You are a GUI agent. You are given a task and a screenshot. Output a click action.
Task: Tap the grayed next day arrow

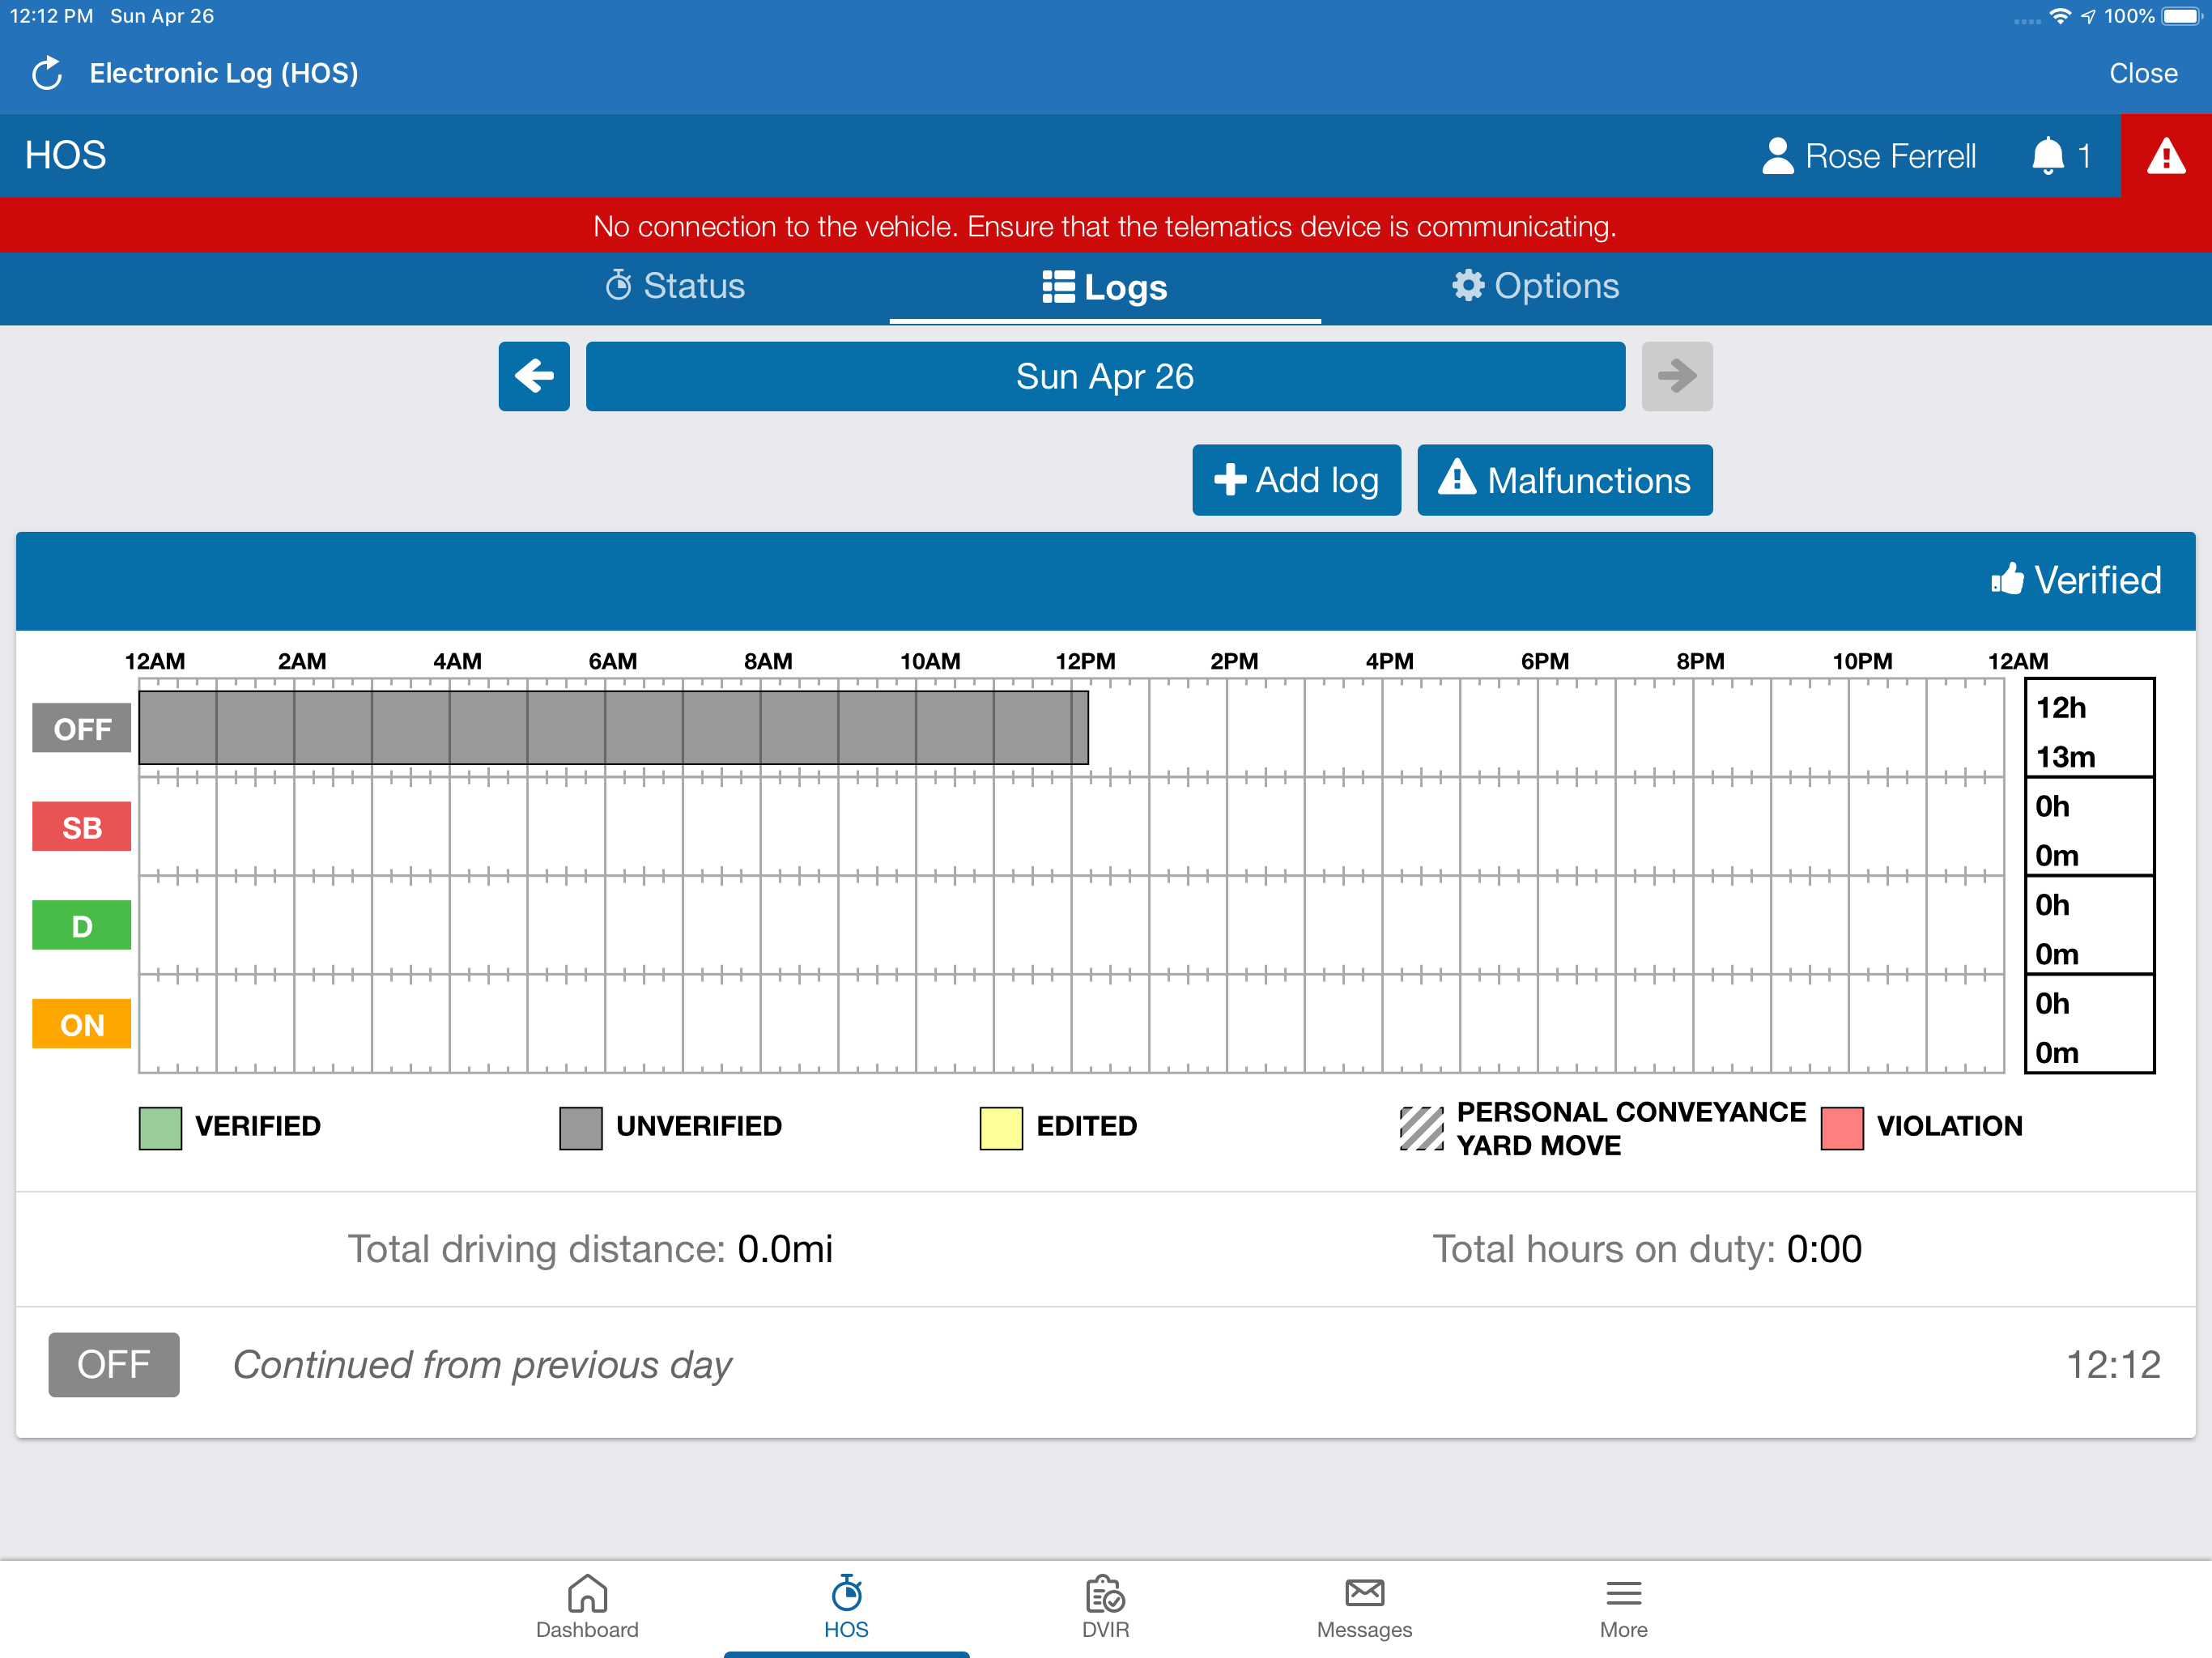[1676, 376]
